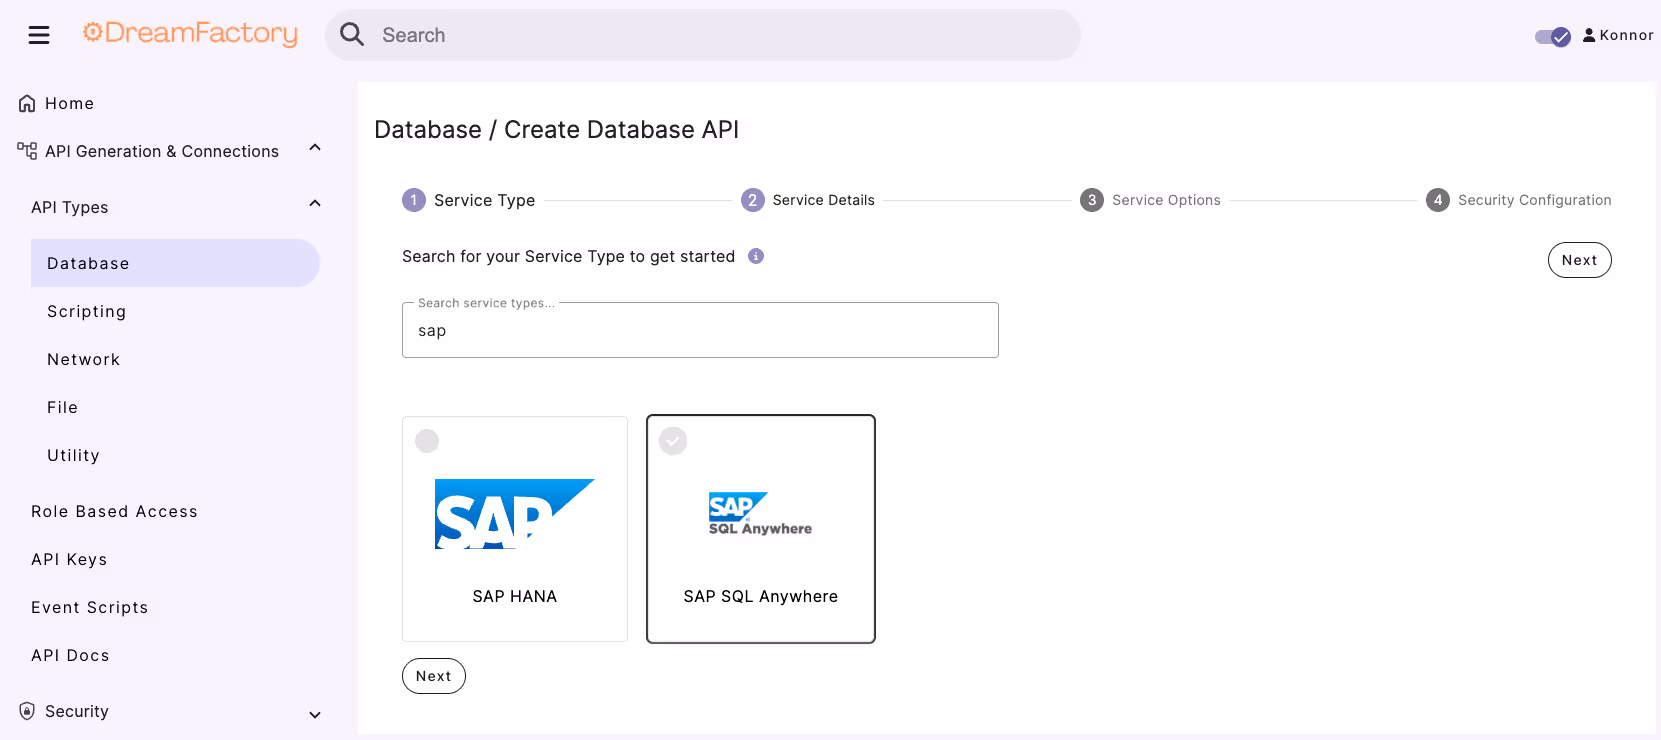The width and height of the screenshot is (1661, 740).
Task: Click the magnifier search icon
Action: [x=352, y=35]
